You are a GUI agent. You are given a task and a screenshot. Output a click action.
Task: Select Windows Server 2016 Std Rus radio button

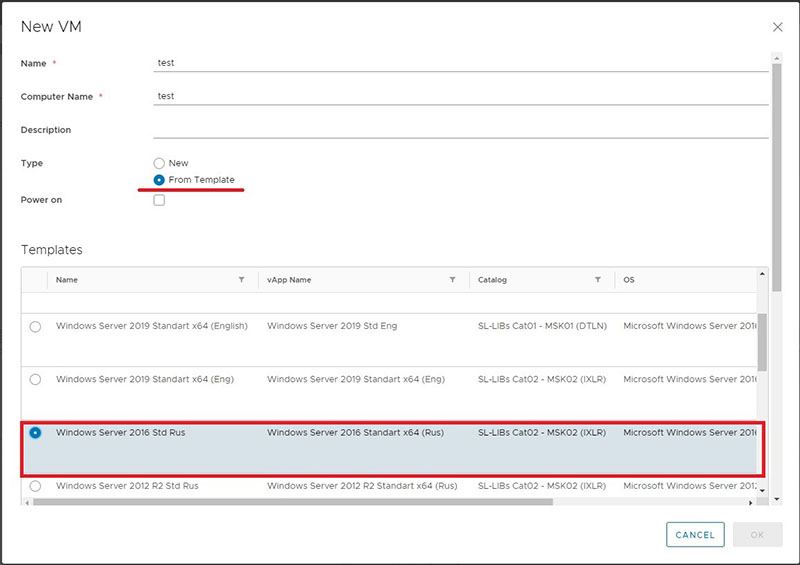tap(36, 433)
